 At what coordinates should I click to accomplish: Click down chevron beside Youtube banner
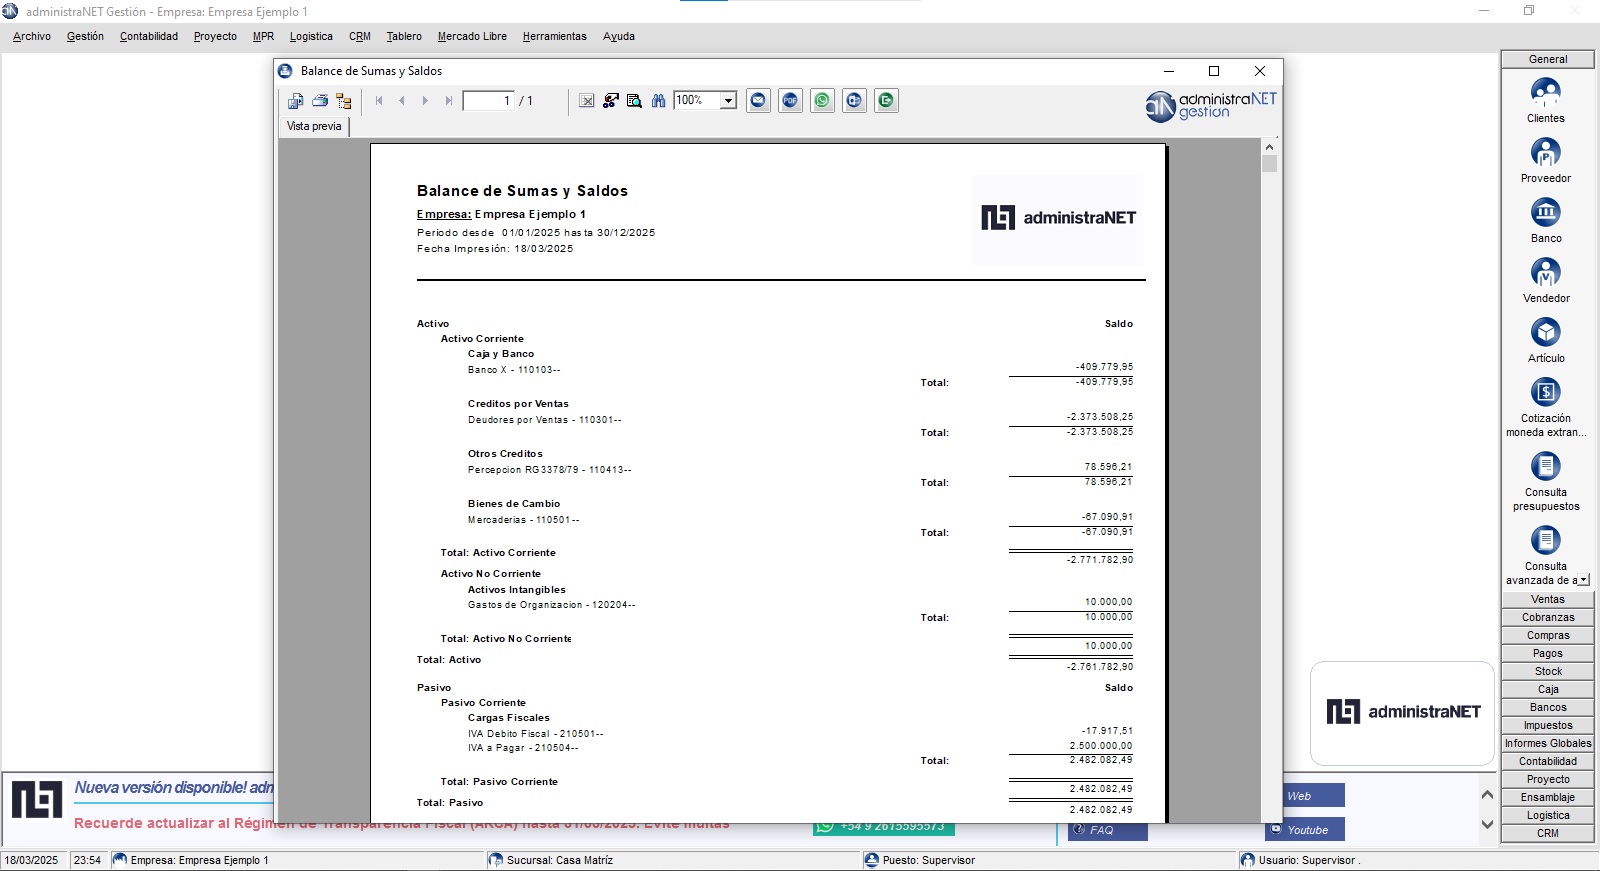coord(1487,825)
